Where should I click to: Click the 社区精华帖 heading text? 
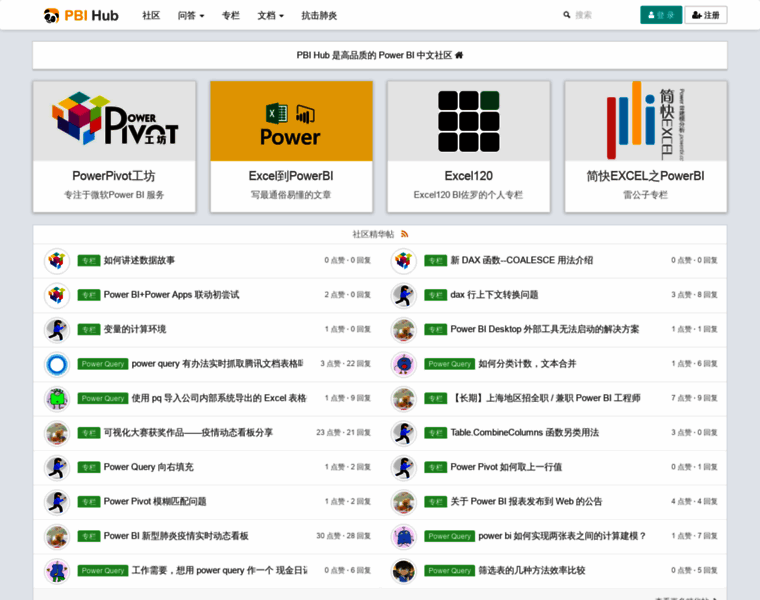coord(373,235)
